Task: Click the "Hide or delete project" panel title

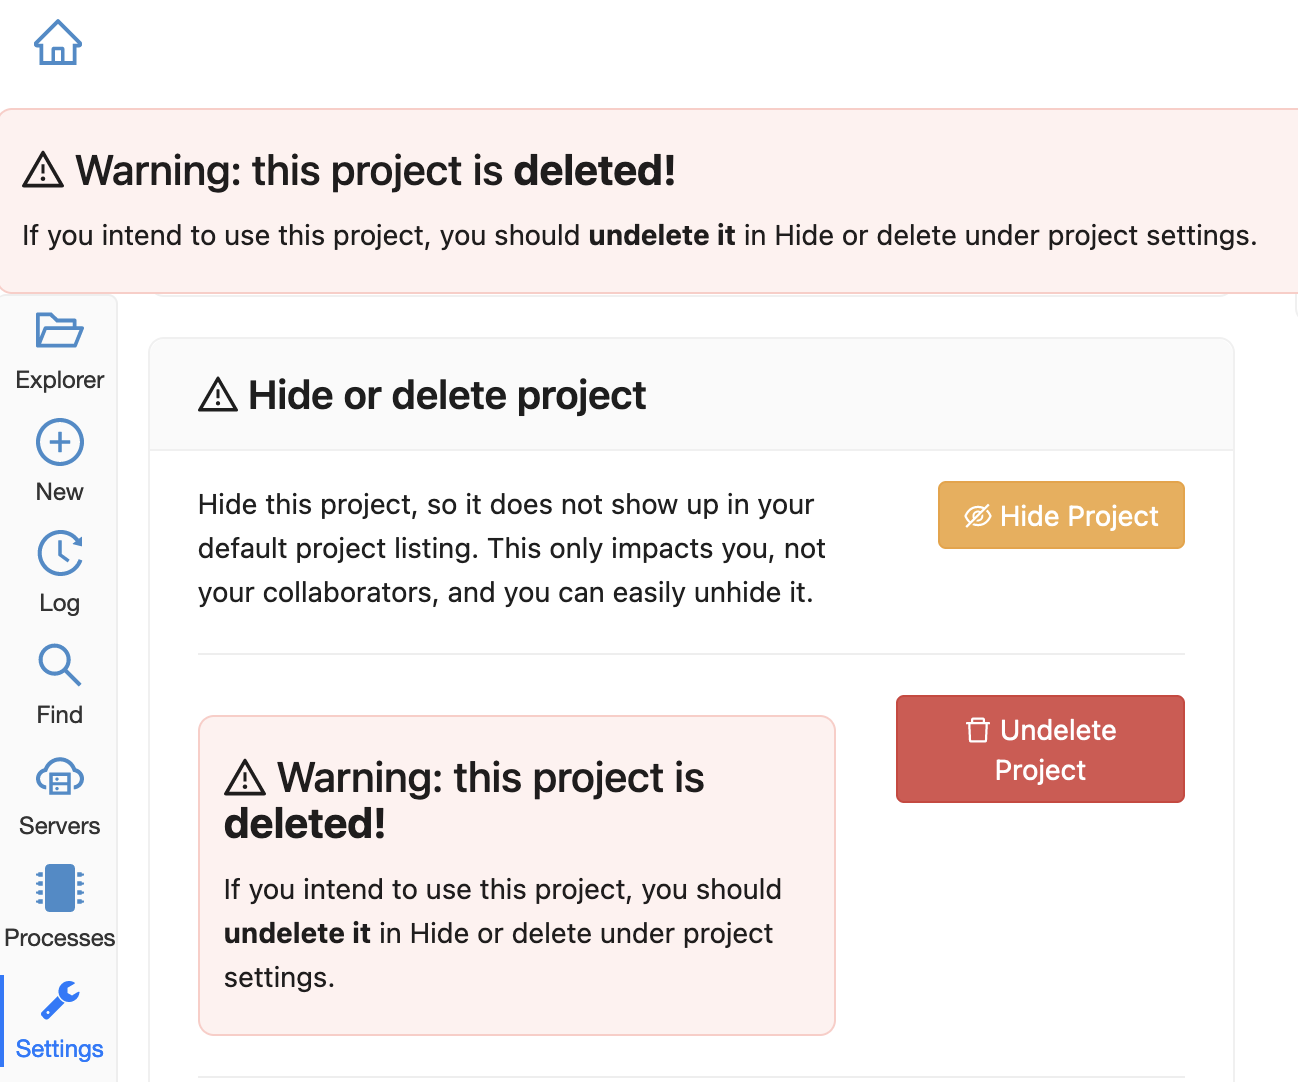Action: [447, 396]
